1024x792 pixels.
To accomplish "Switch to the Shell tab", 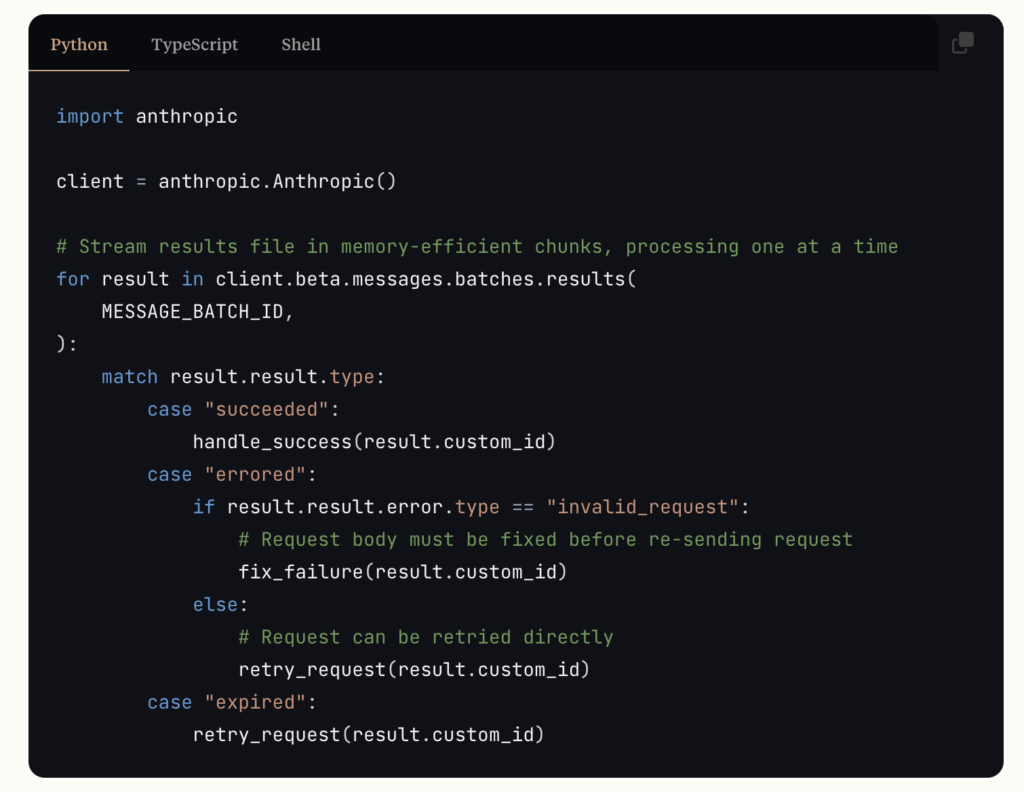I will click(300, 44).
